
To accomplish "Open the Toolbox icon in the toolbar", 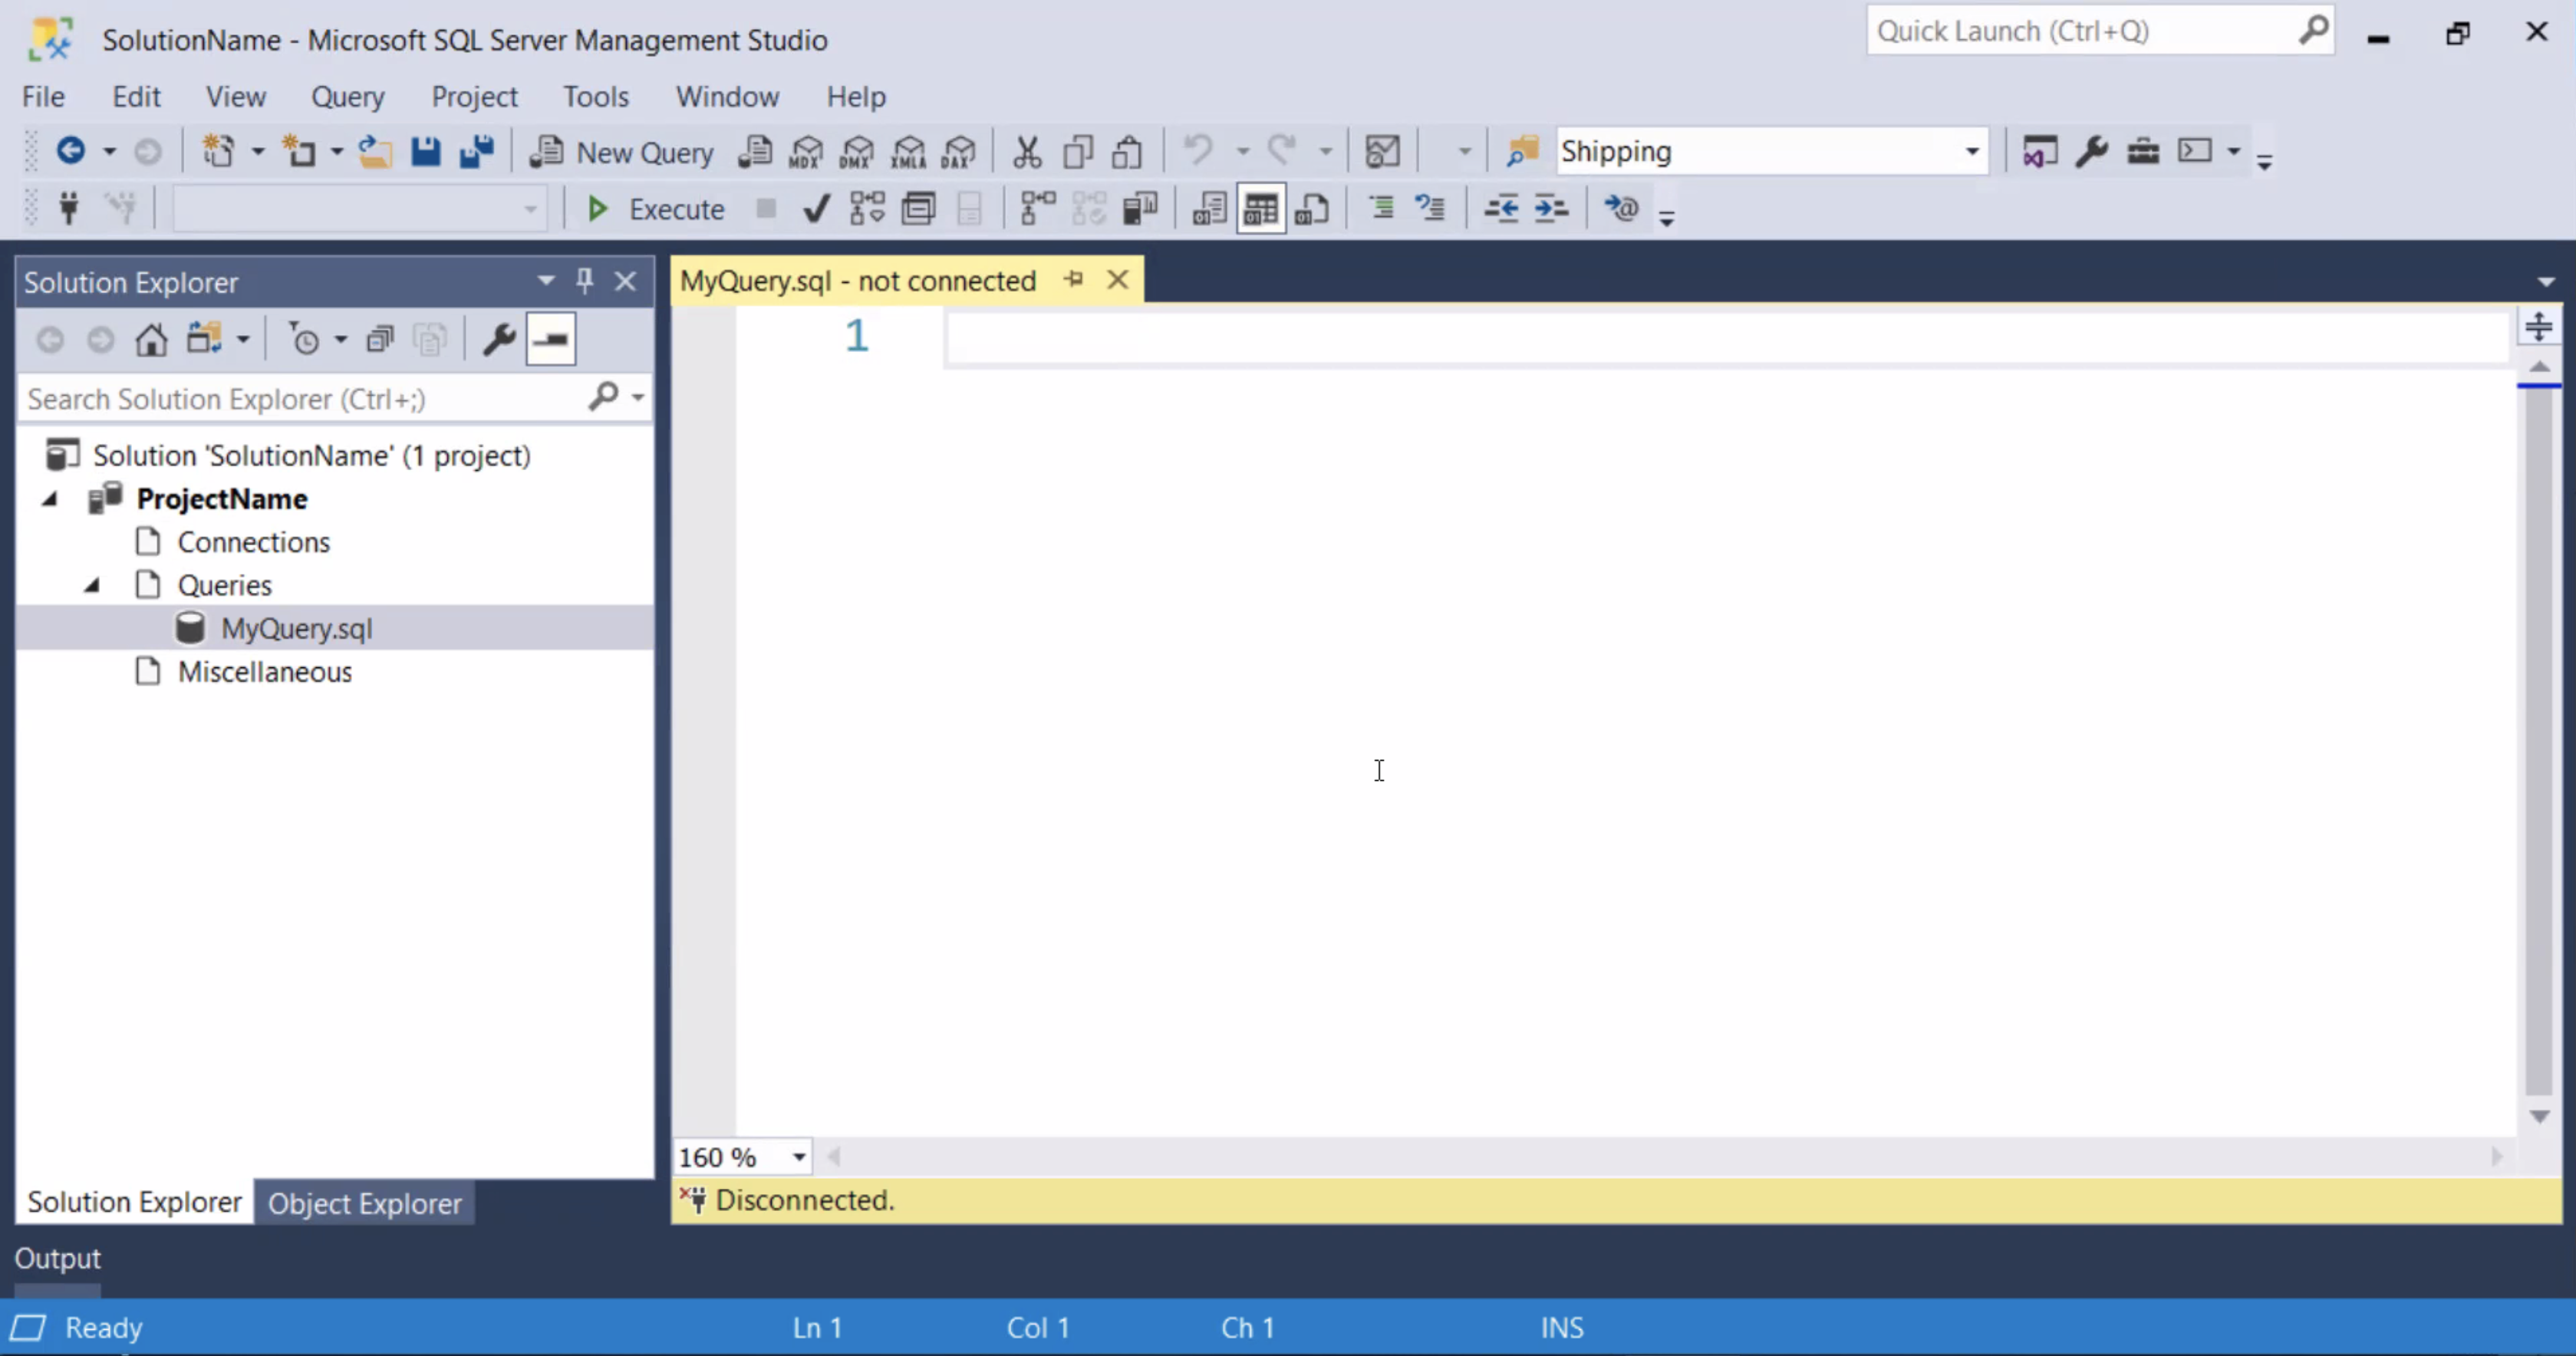I will point(2142,151).
